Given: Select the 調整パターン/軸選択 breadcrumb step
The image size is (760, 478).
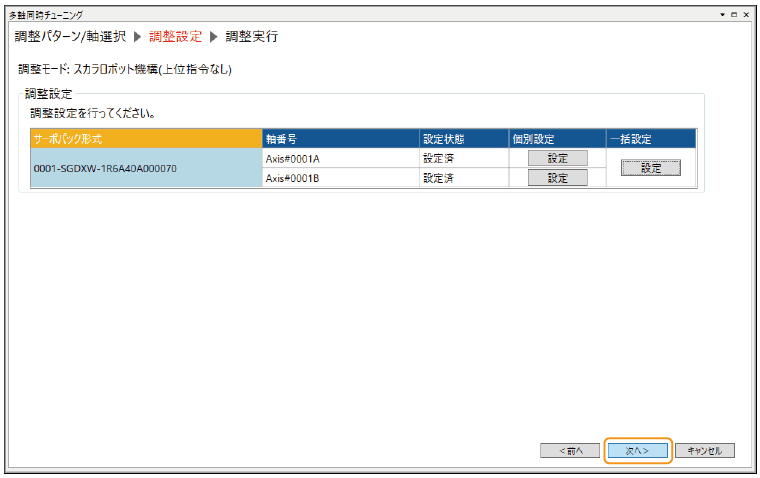Looking at the screenshot, I should tap(70, 37).
